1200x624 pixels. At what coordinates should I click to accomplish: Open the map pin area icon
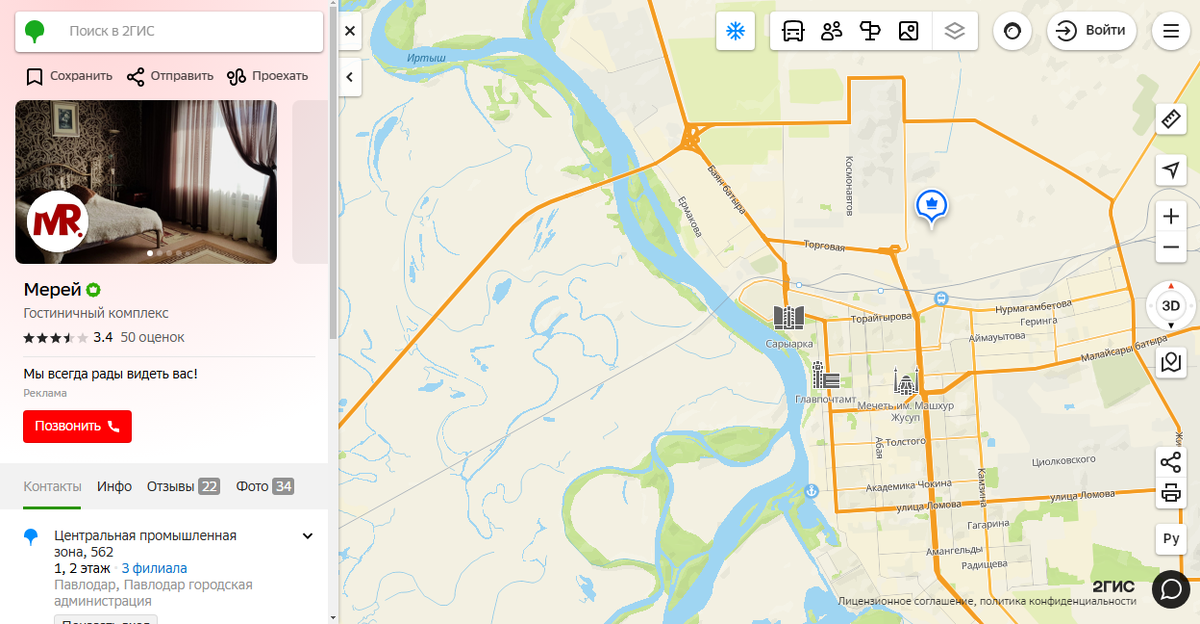pos(1171,361)
